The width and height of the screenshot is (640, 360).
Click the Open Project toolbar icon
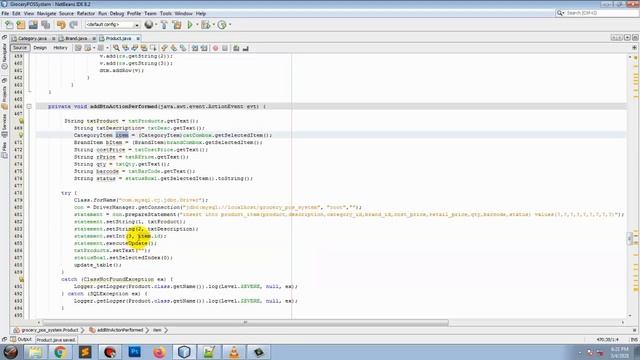pos(33,25)
